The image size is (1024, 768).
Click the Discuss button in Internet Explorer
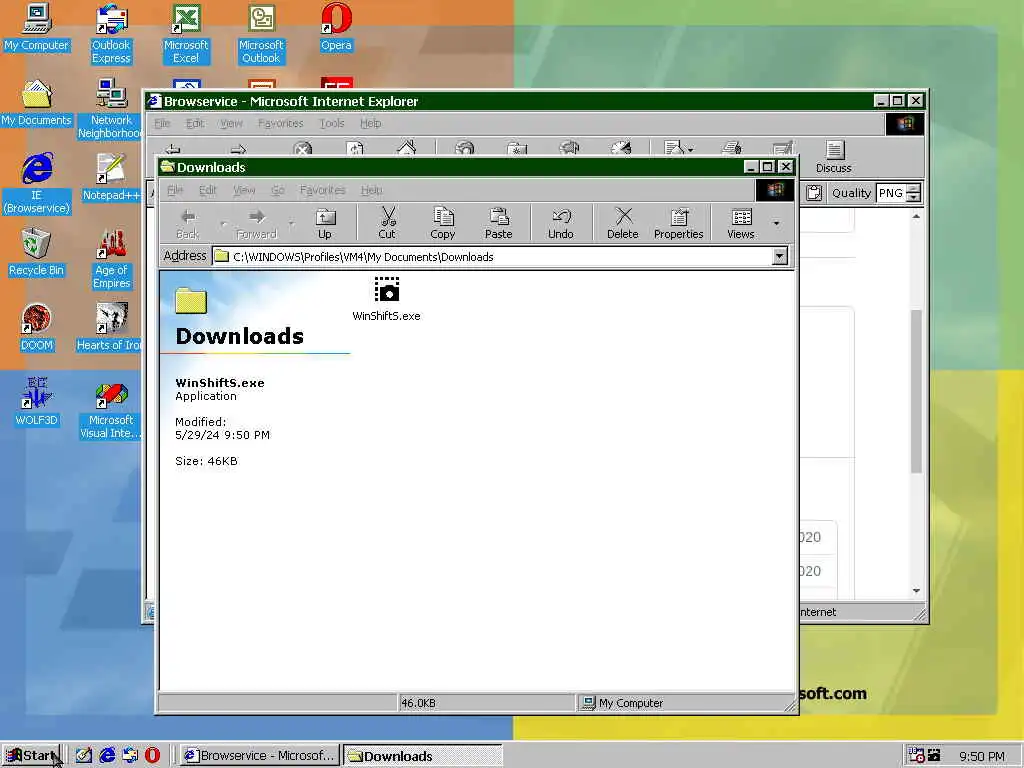[x=834, y=157]
